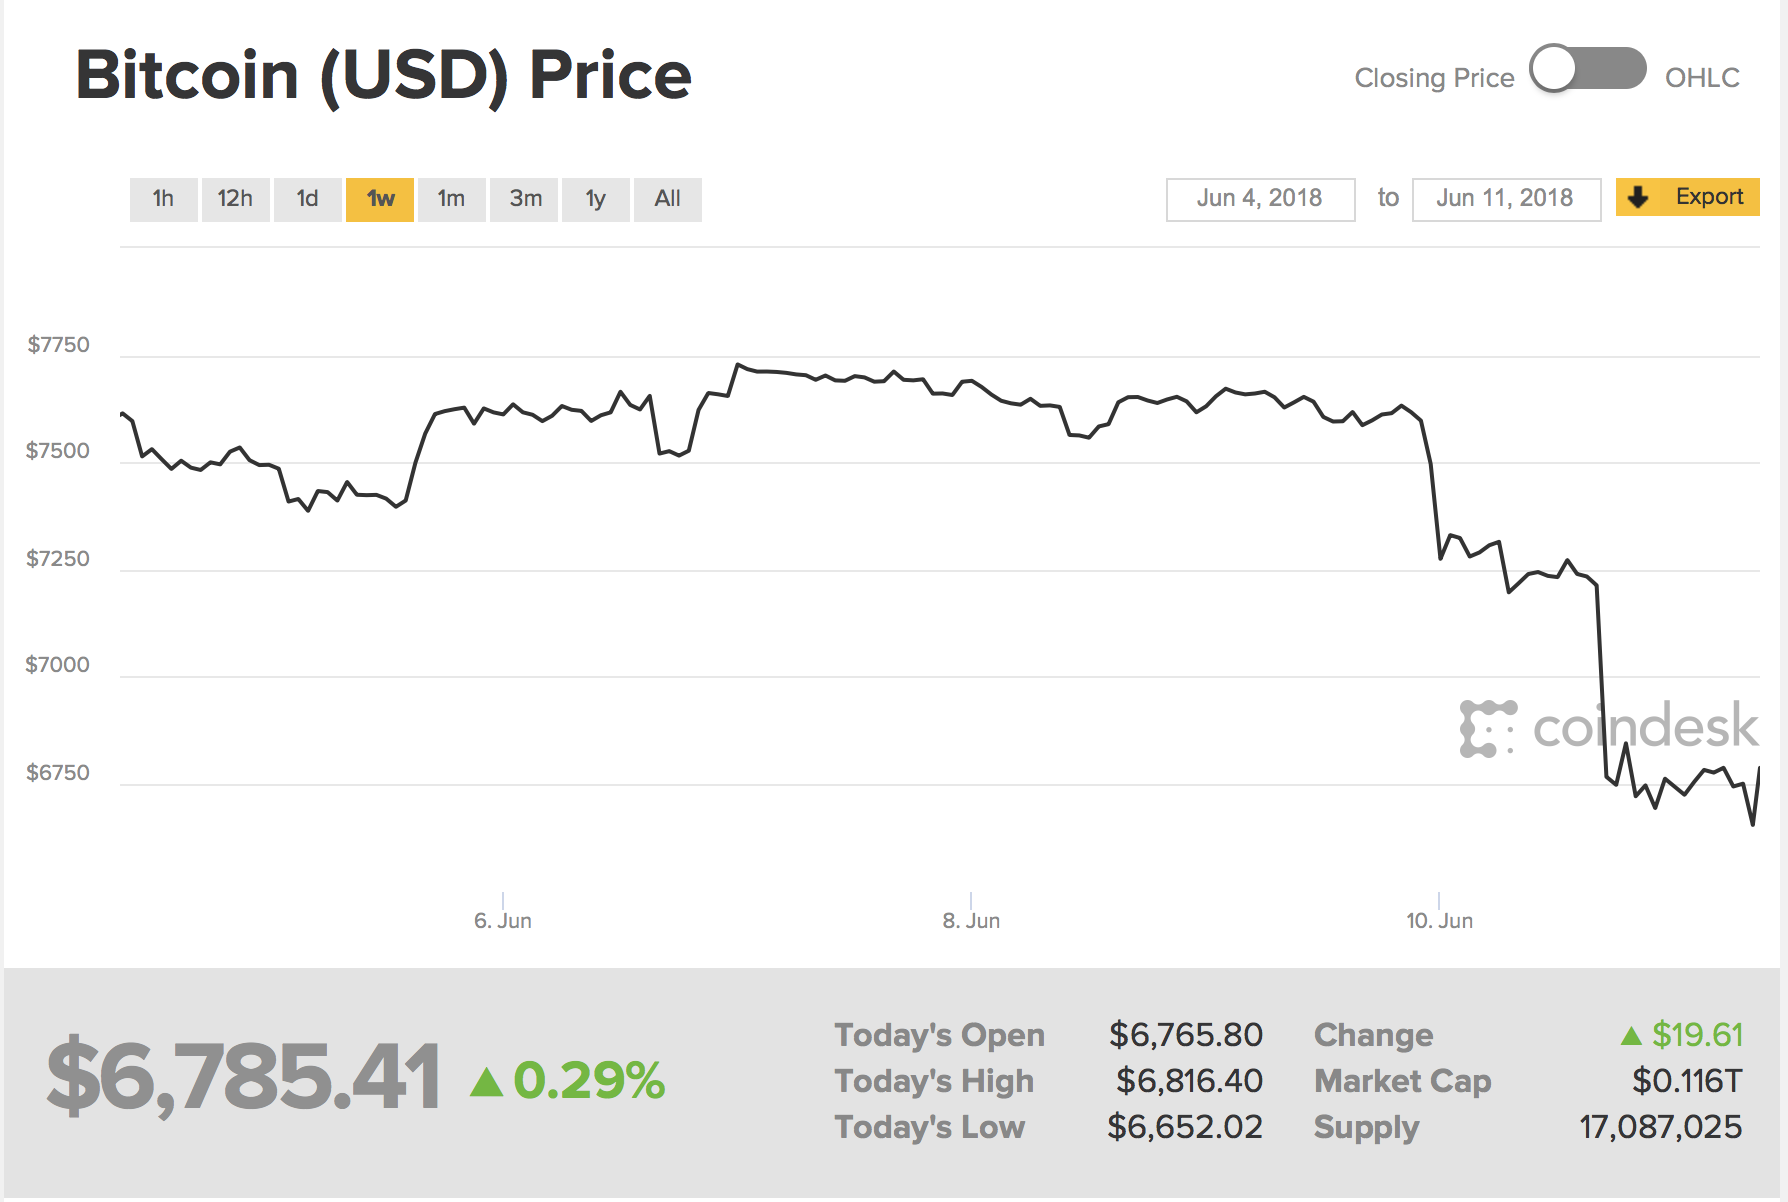Click the 8. Jun axis marker

click(x=971, y=920)
